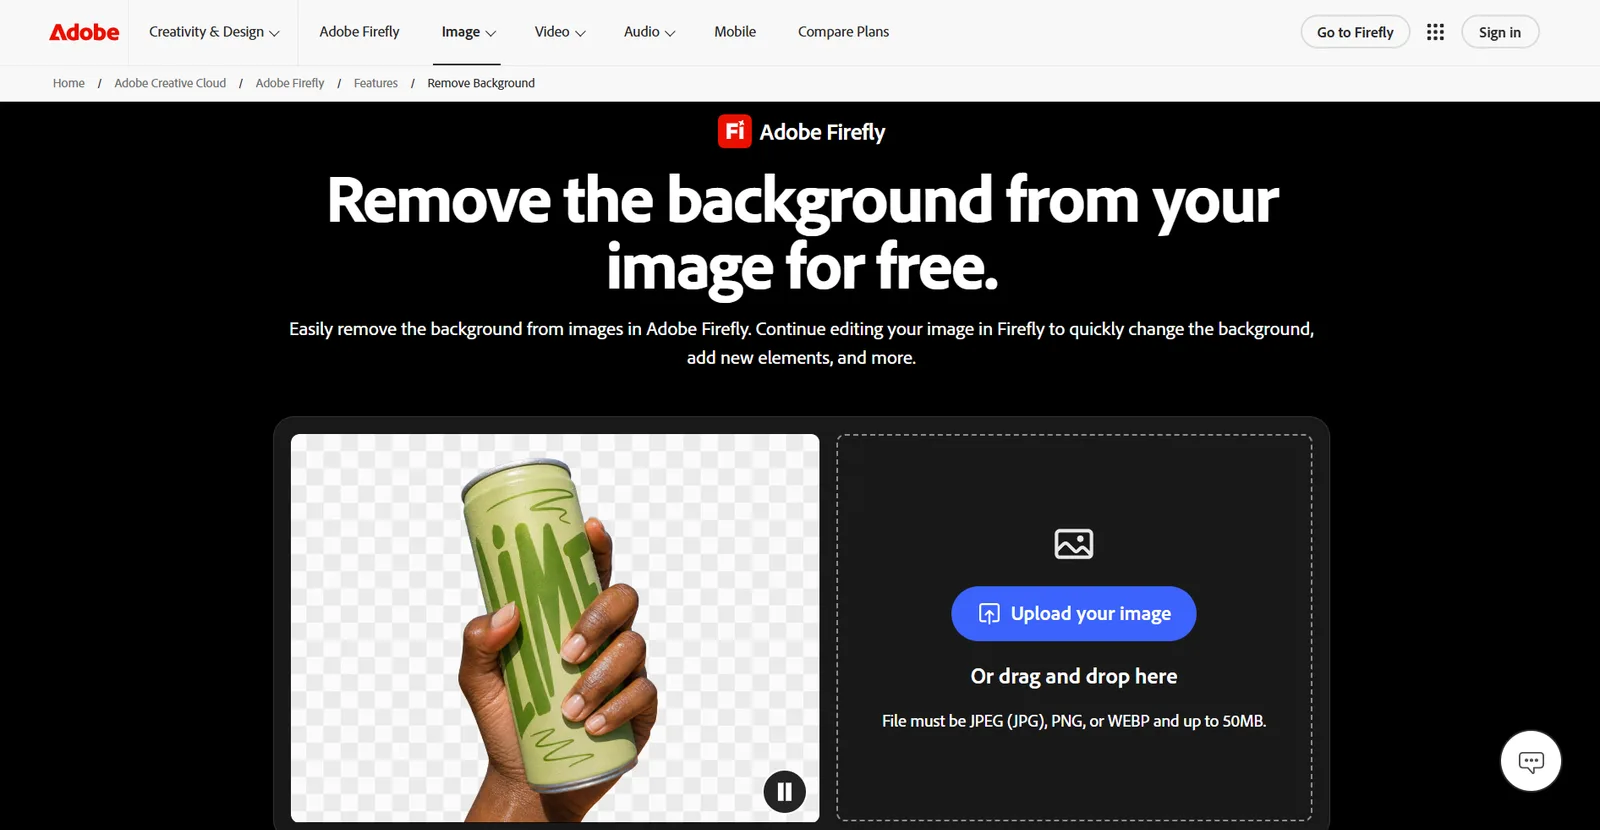
Task: Click the Adobe Firefly Fi logo icon
Action: click(x=735, y=131)
